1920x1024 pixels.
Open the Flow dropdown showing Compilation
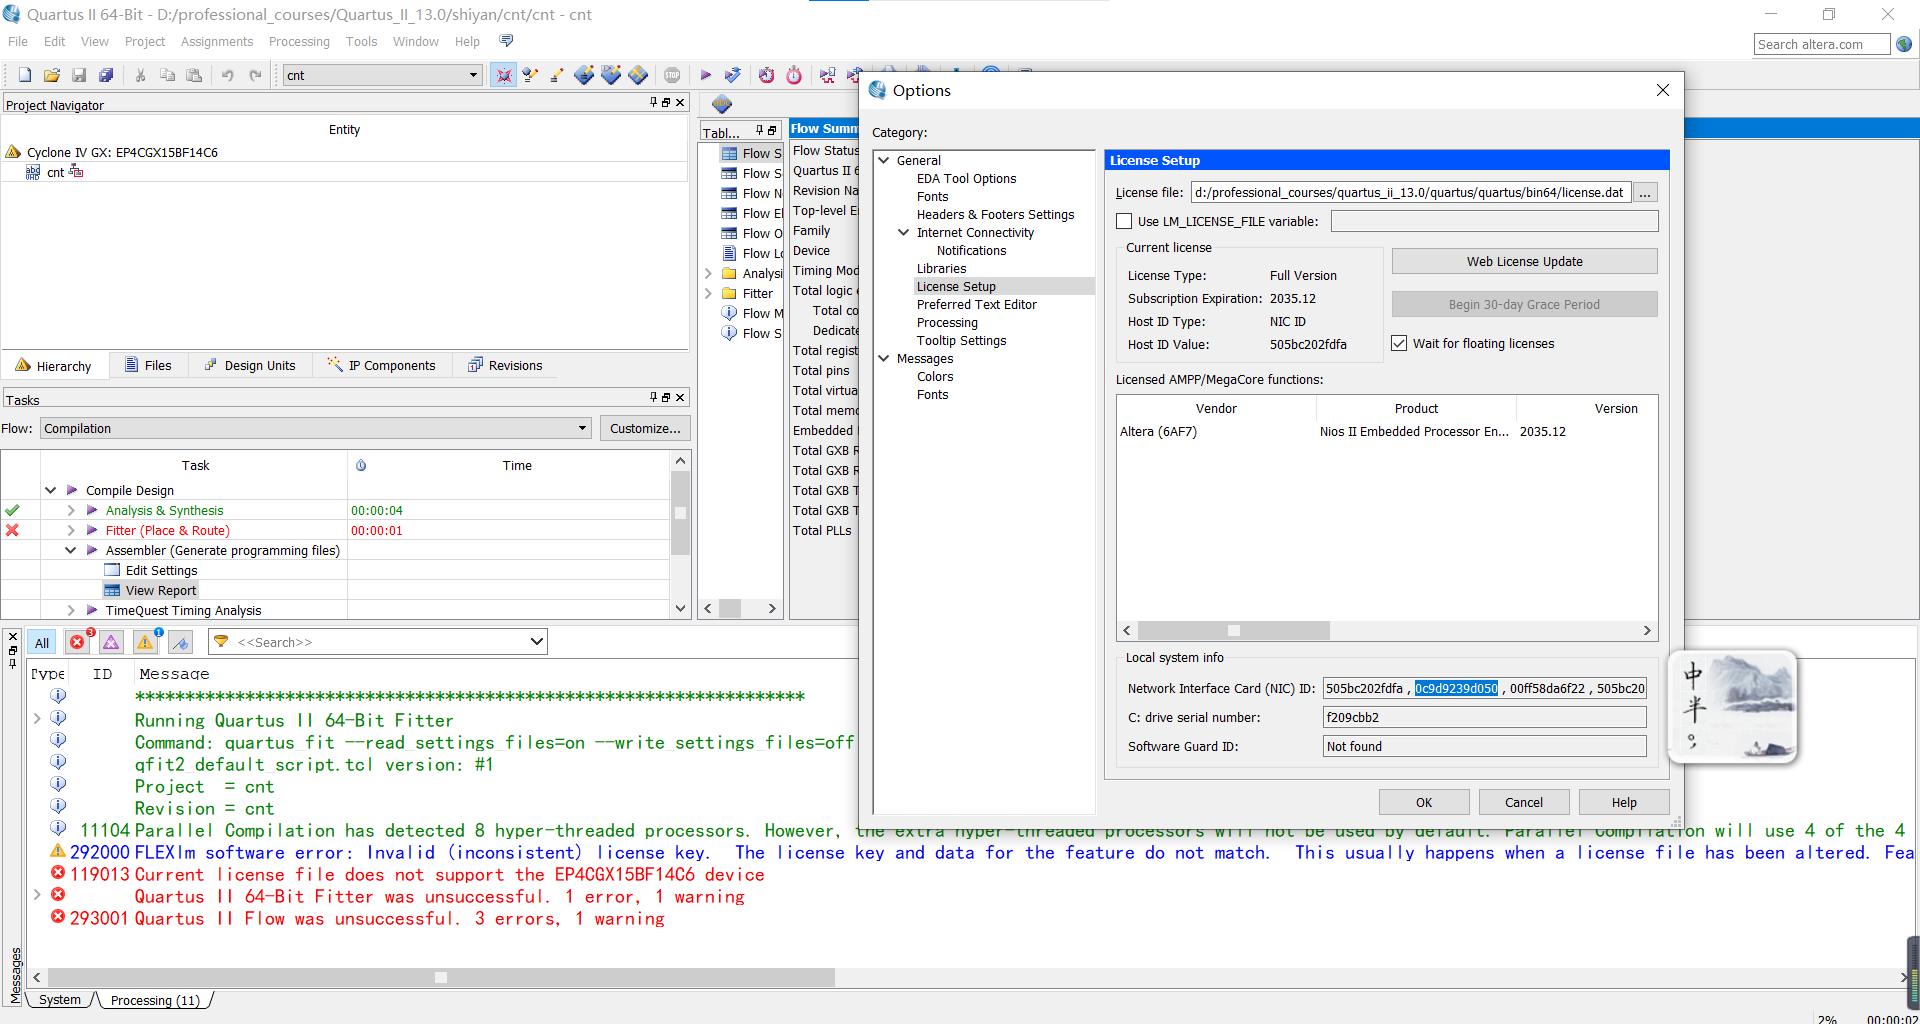pos(583,428)
